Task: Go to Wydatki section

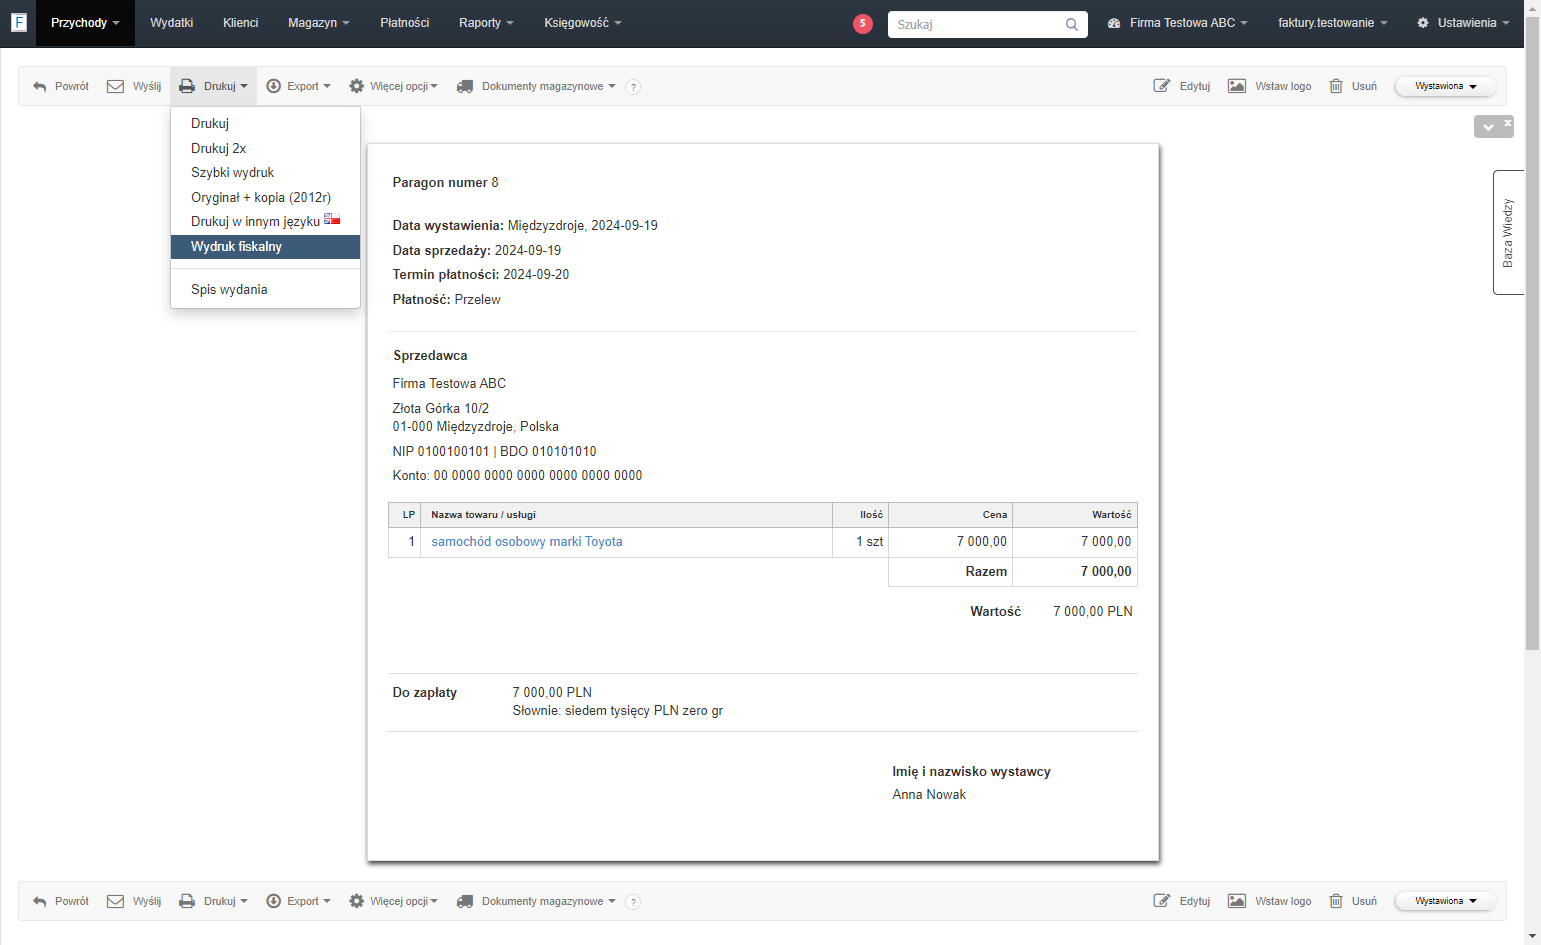Action: 172,23
